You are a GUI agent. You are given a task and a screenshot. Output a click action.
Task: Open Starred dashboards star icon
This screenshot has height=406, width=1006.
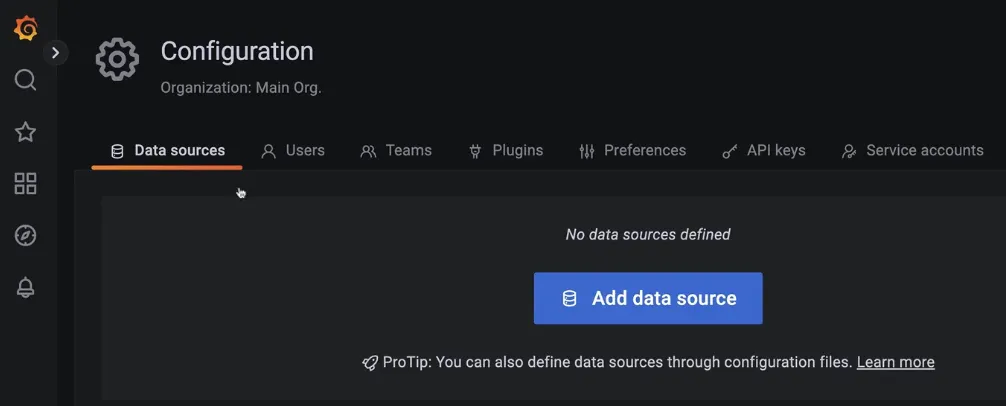click(26, 132)
